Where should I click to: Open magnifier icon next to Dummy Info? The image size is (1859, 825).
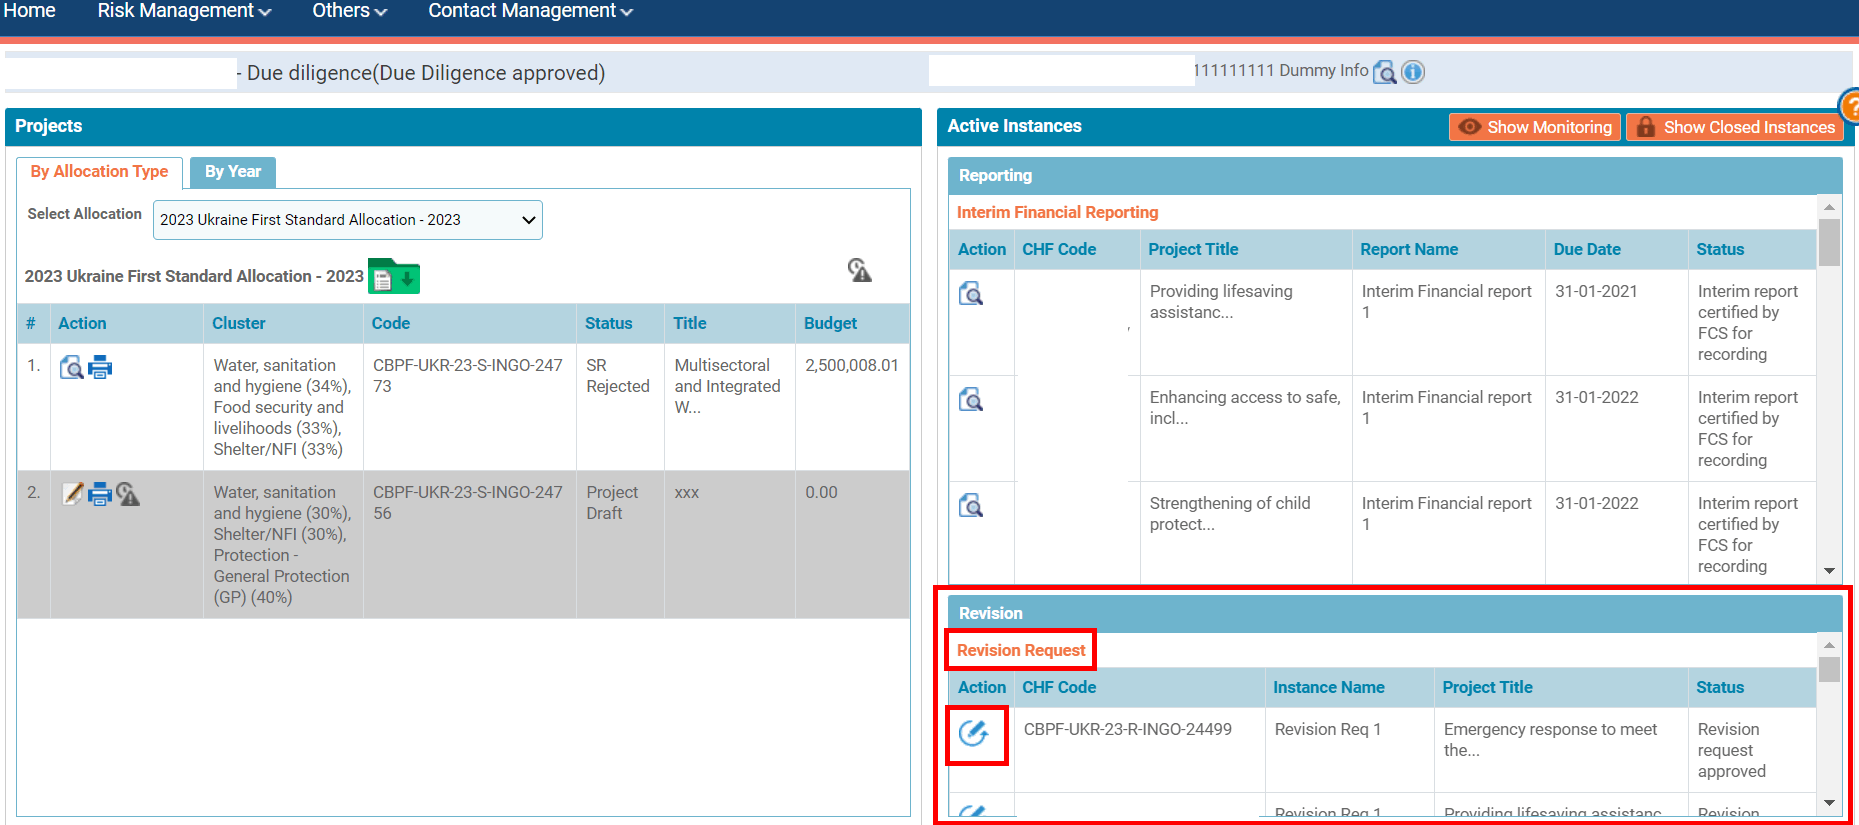(1385, 72)
